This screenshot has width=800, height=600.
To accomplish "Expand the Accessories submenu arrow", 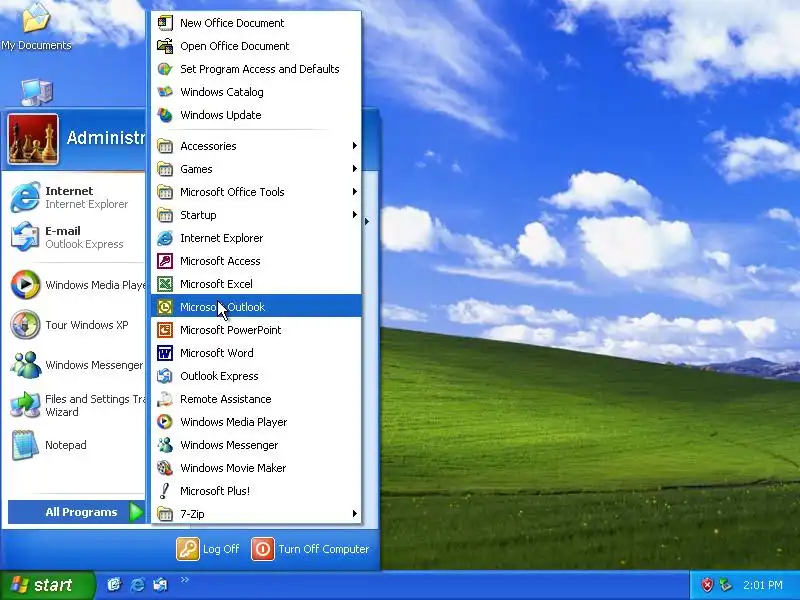I will [355, 146].
